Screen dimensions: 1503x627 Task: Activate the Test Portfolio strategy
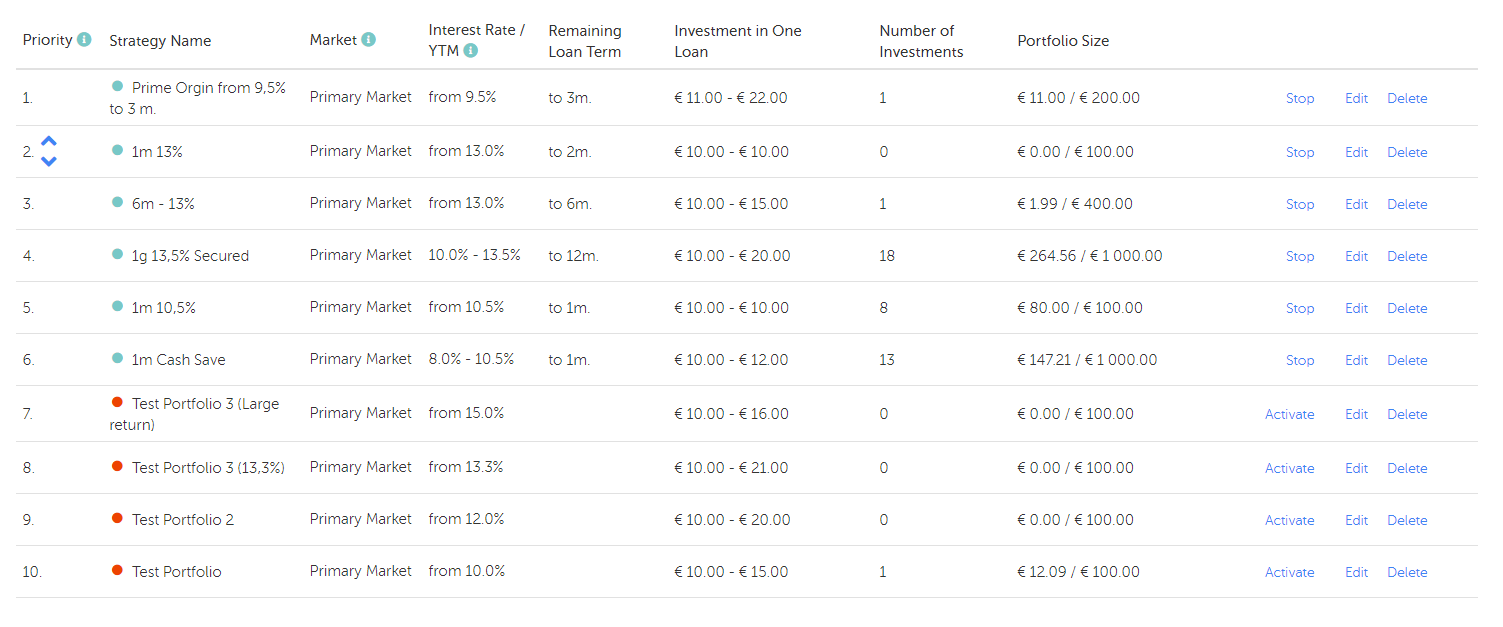(1289, 571)
